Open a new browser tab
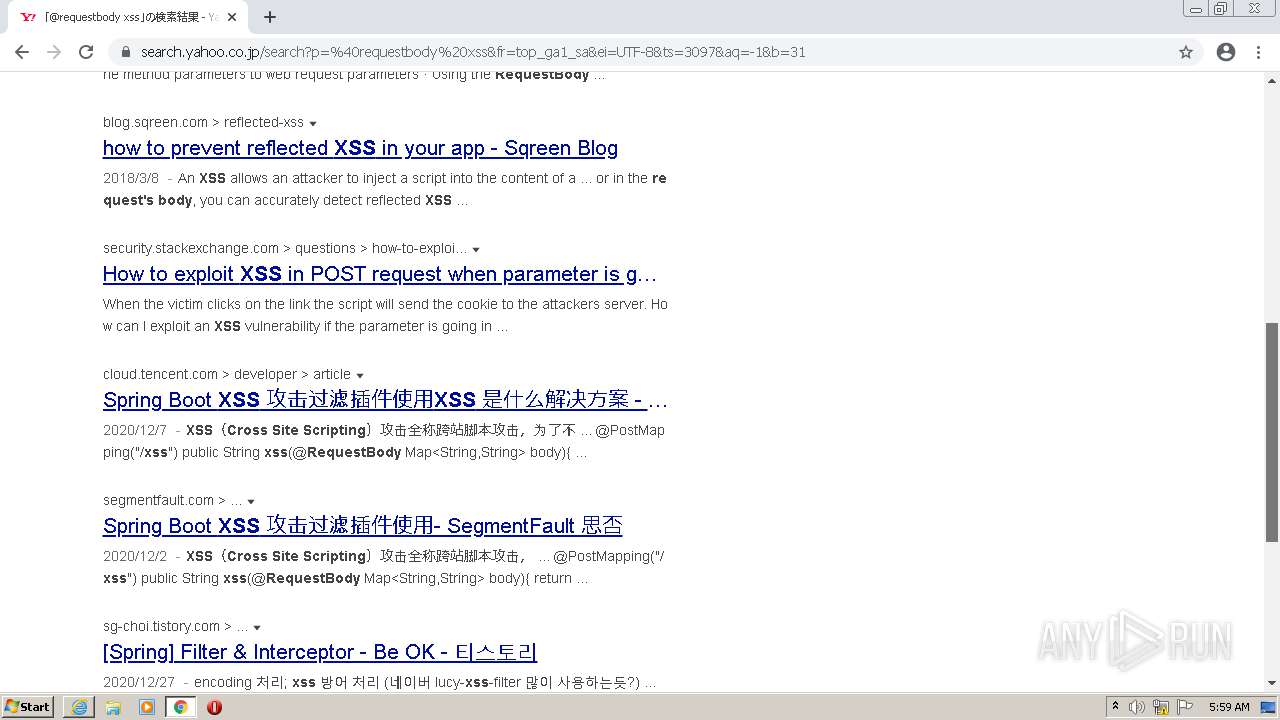 coord(270,17)
